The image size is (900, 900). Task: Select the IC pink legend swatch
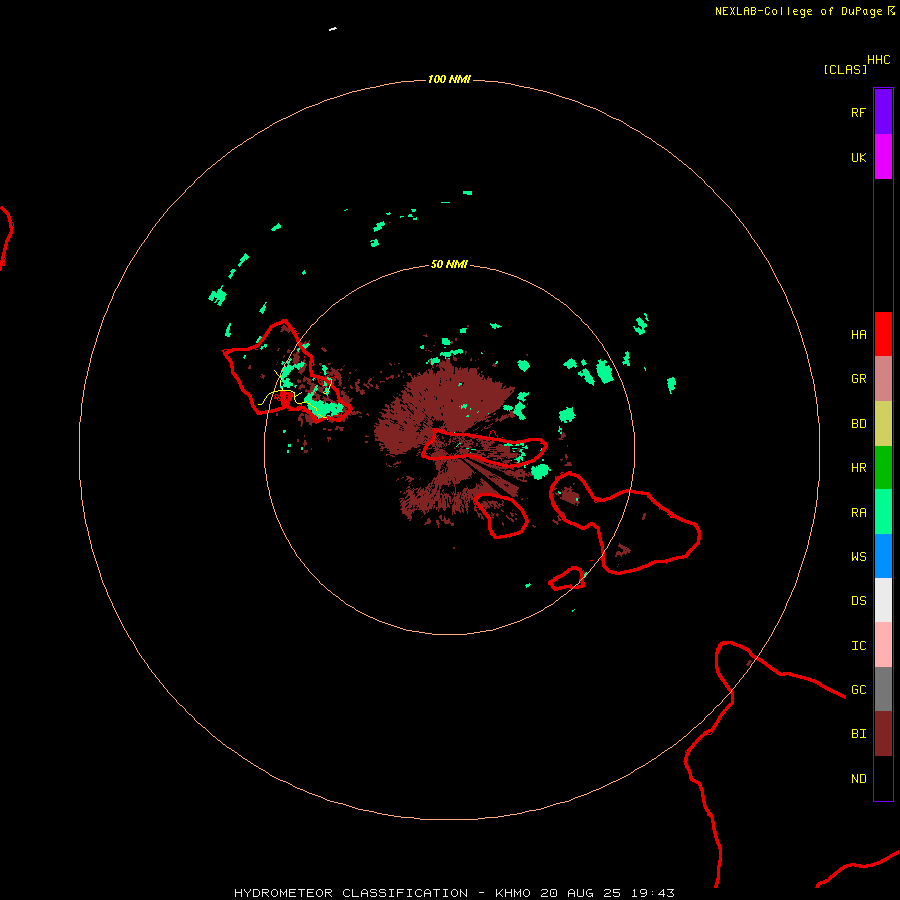click(x=883, y=645)
